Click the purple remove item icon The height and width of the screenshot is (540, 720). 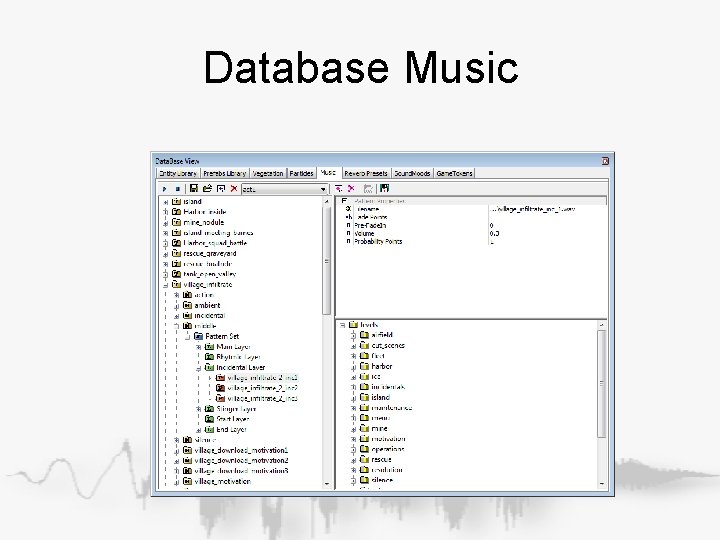click(351, 188)
